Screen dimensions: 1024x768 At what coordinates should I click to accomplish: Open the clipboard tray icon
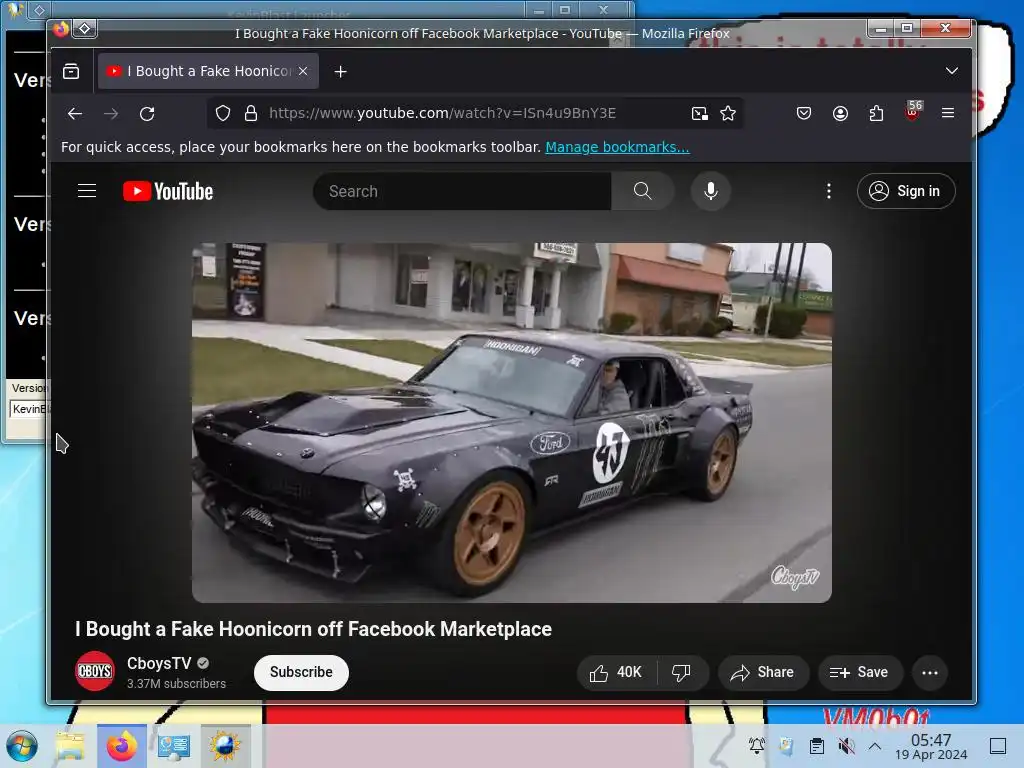tap(816, 746)
